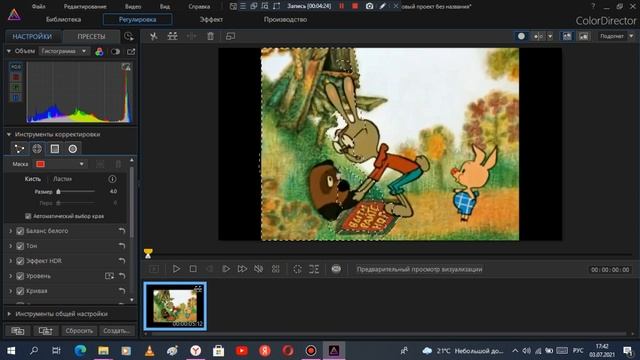Open VLC from the Windows taskbar
The image size is (640, 360).
point(149,351)
